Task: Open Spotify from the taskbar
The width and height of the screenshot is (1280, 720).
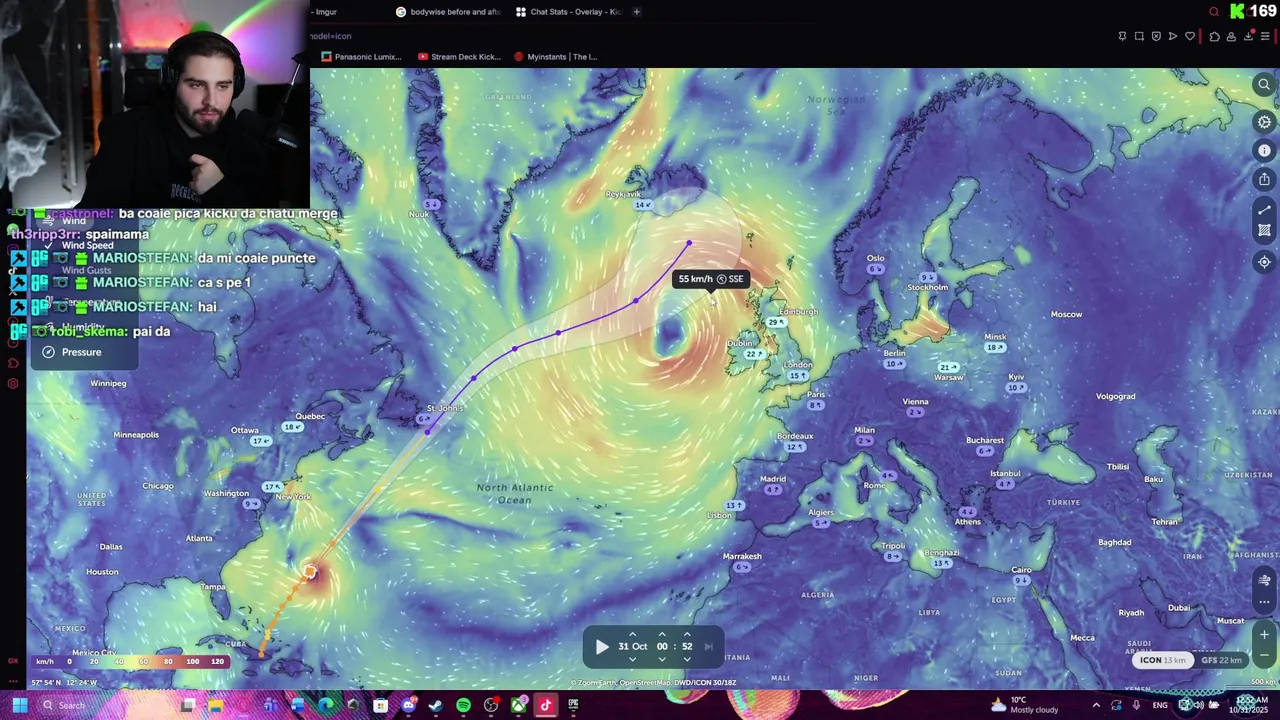Action: tap(463, 705)
